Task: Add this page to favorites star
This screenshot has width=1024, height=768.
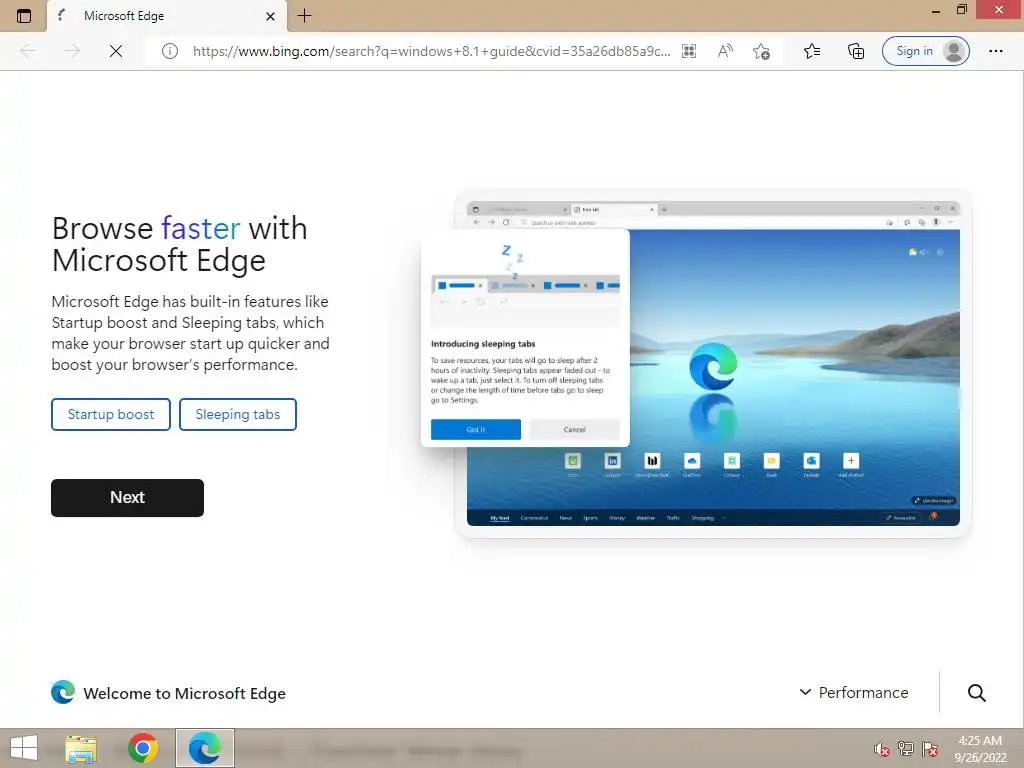Action: click(x=761, y=51)
